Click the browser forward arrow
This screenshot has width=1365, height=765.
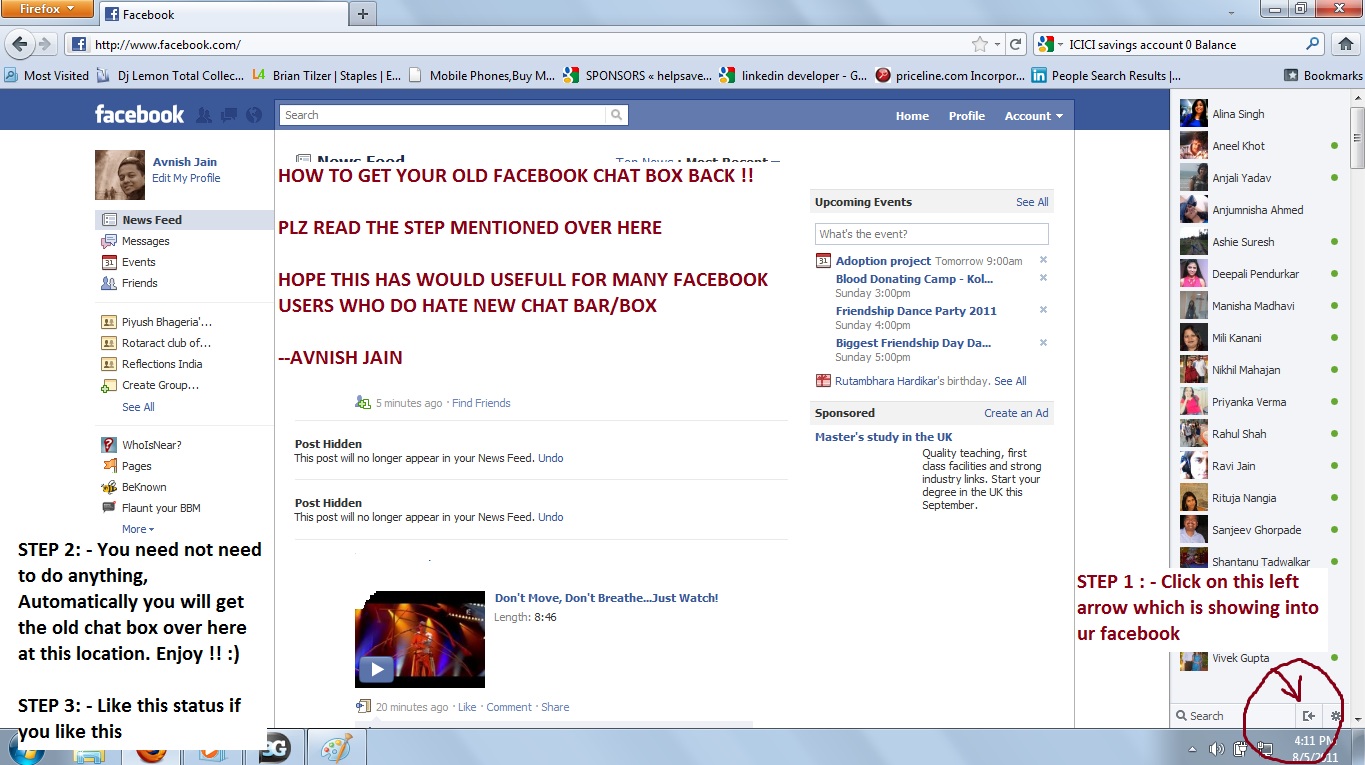[45, 45]
